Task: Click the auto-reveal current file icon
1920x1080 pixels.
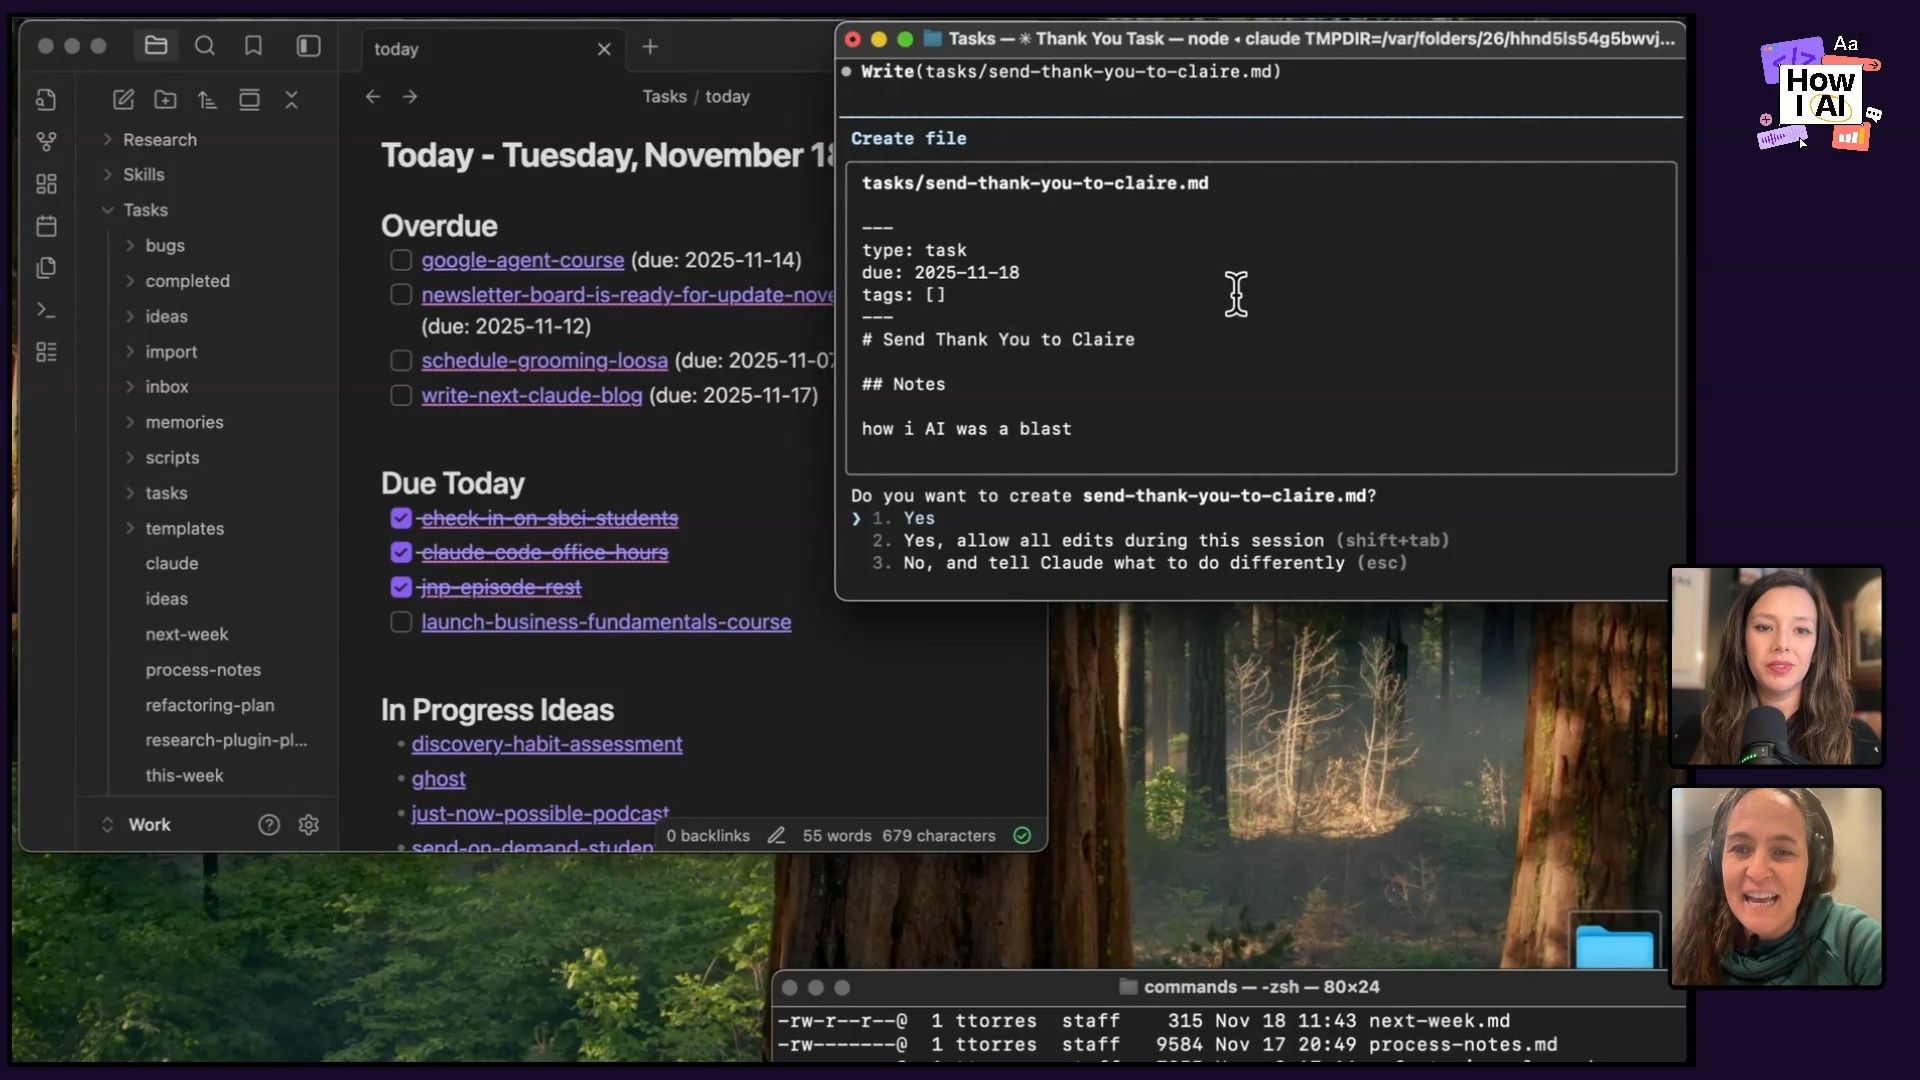Action: [x=249, y=100]
